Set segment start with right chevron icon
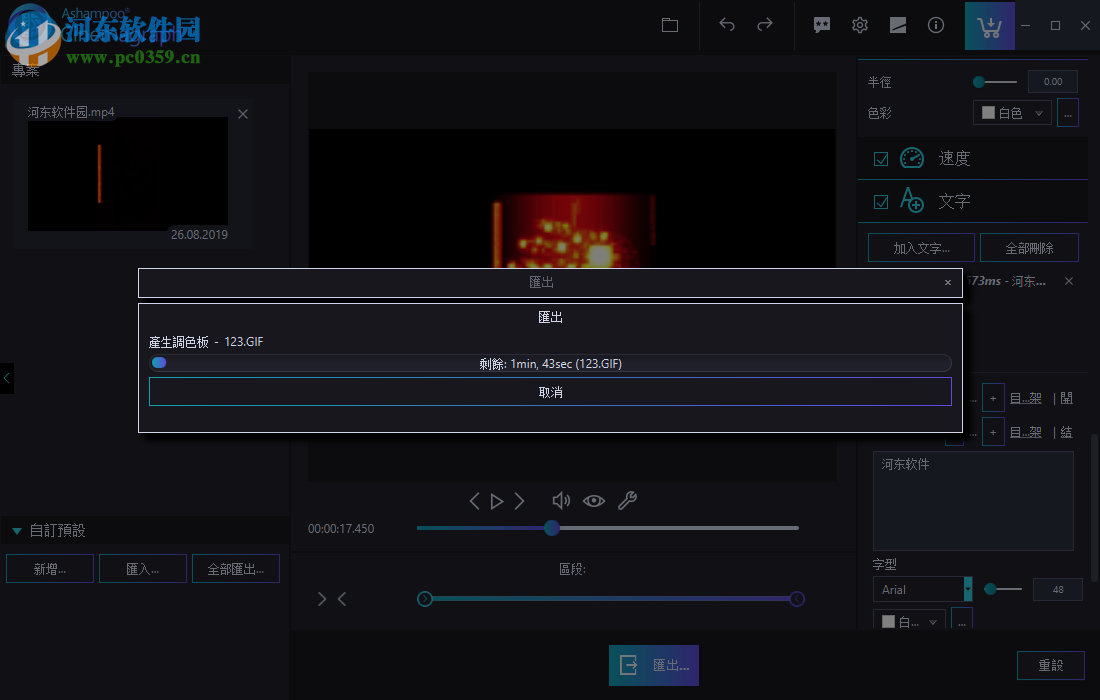 (x=322, y=599)
